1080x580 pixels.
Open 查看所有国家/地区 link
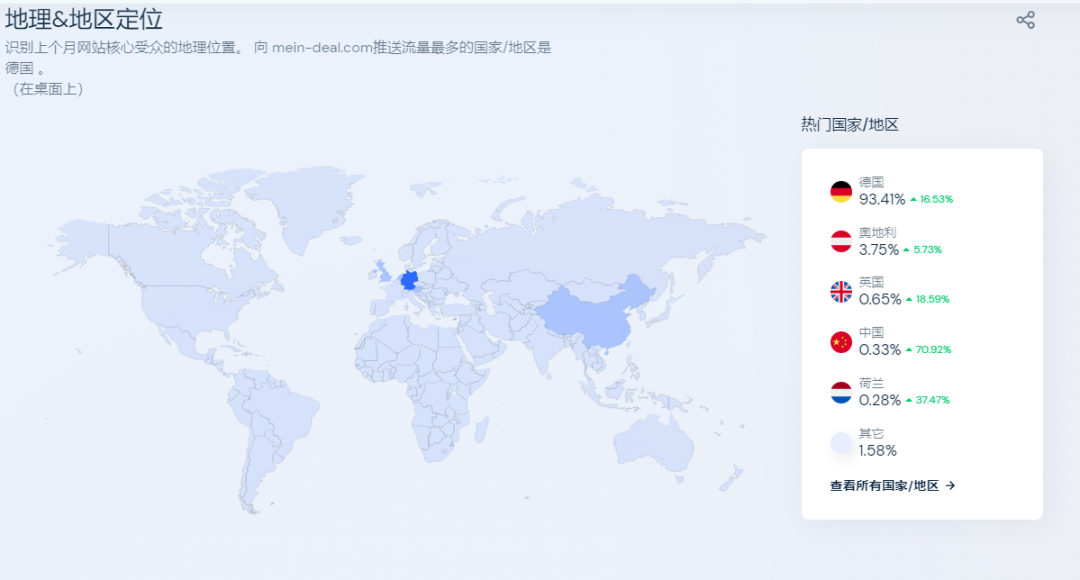(885, 486)
